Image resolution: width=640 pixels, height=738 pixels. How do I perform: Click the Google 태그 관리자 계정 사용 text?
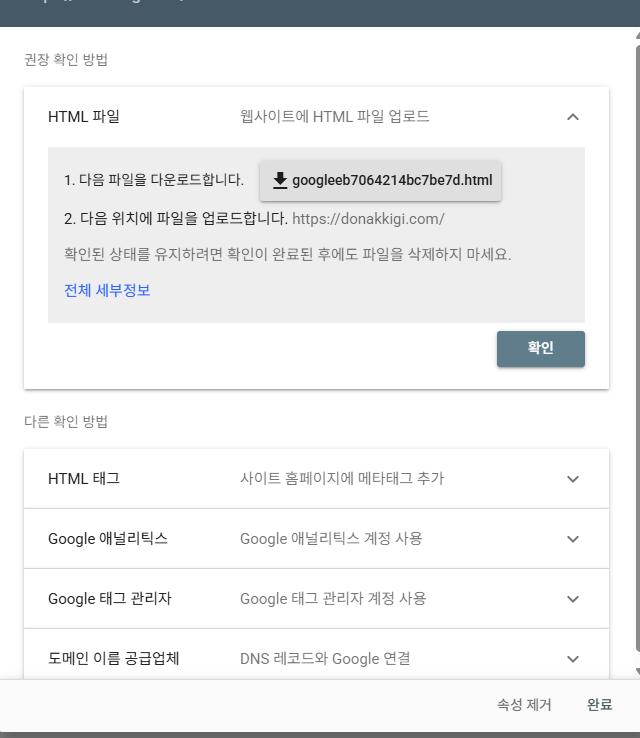point(333,599)
